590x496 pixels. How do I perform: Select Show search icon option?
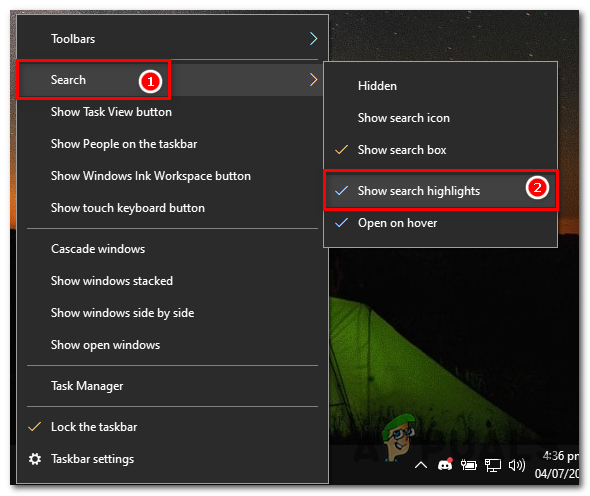click(440, 118)
